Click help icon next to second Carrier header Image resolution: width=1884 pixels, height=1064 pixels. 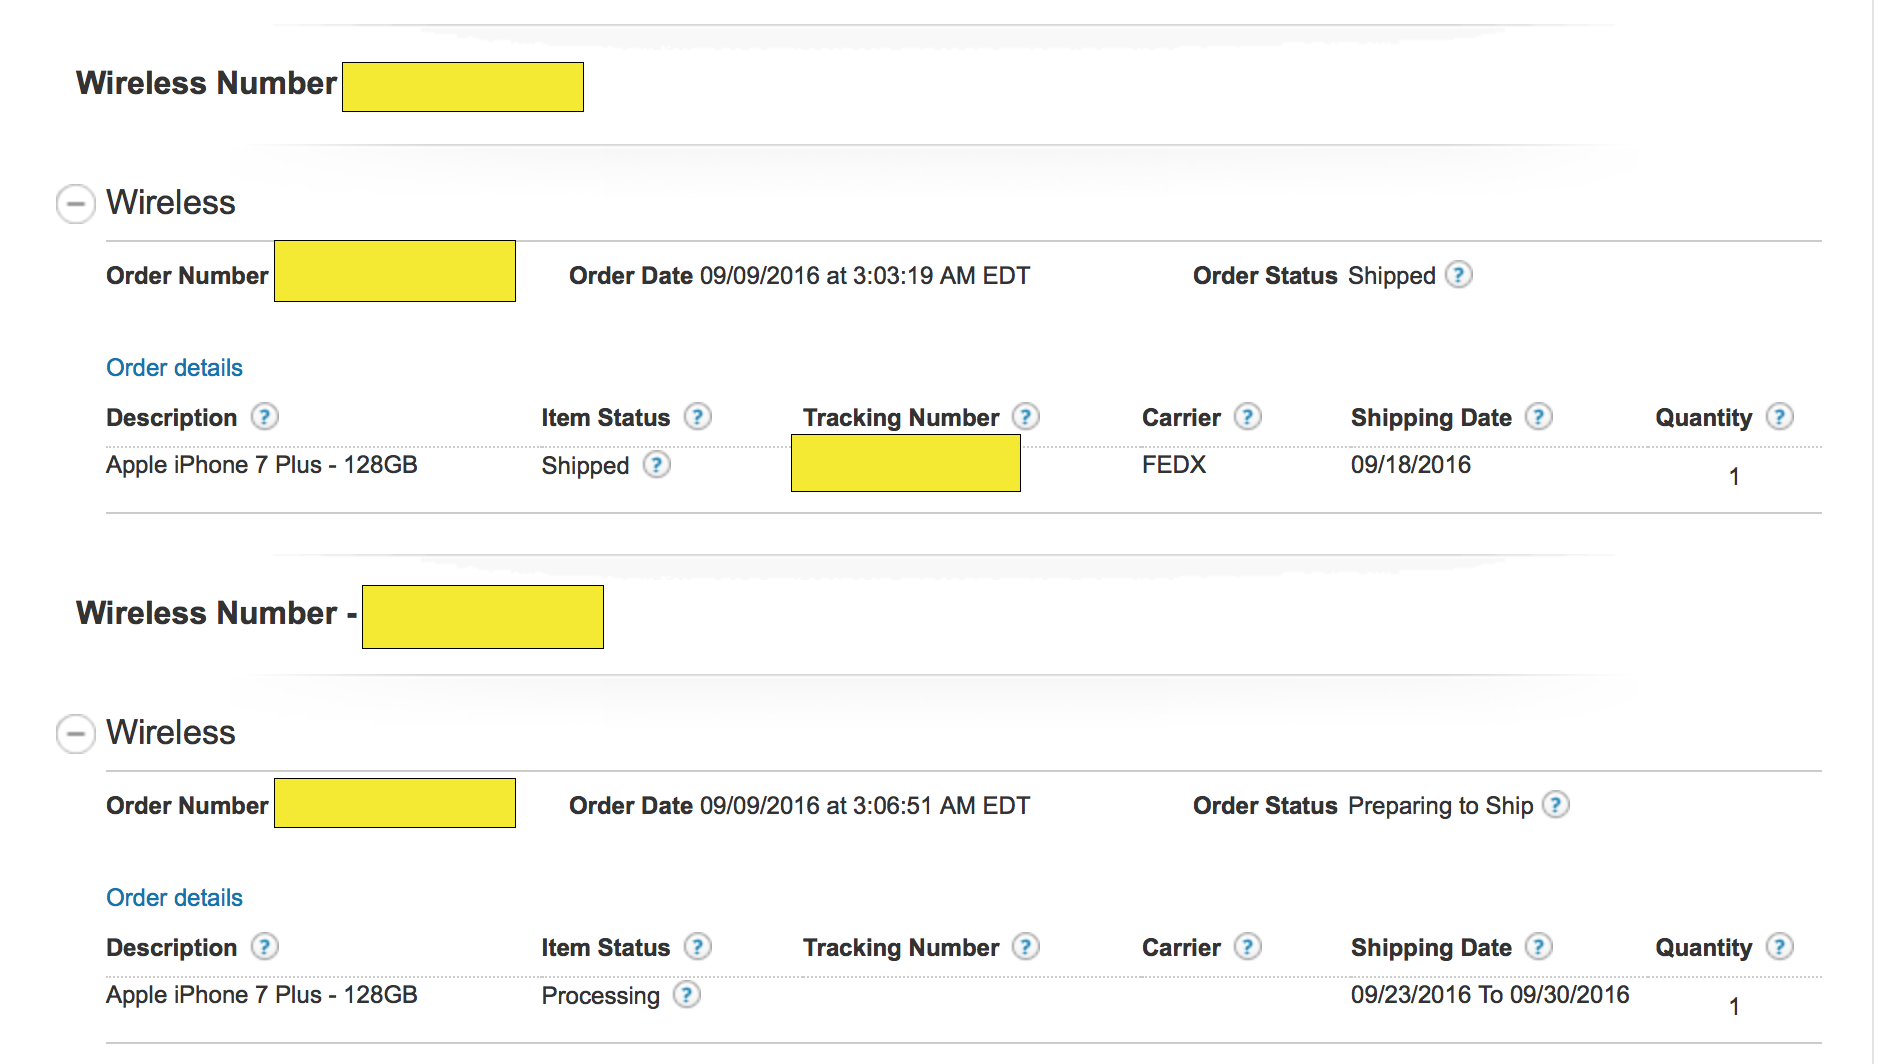click(1248, 947)
